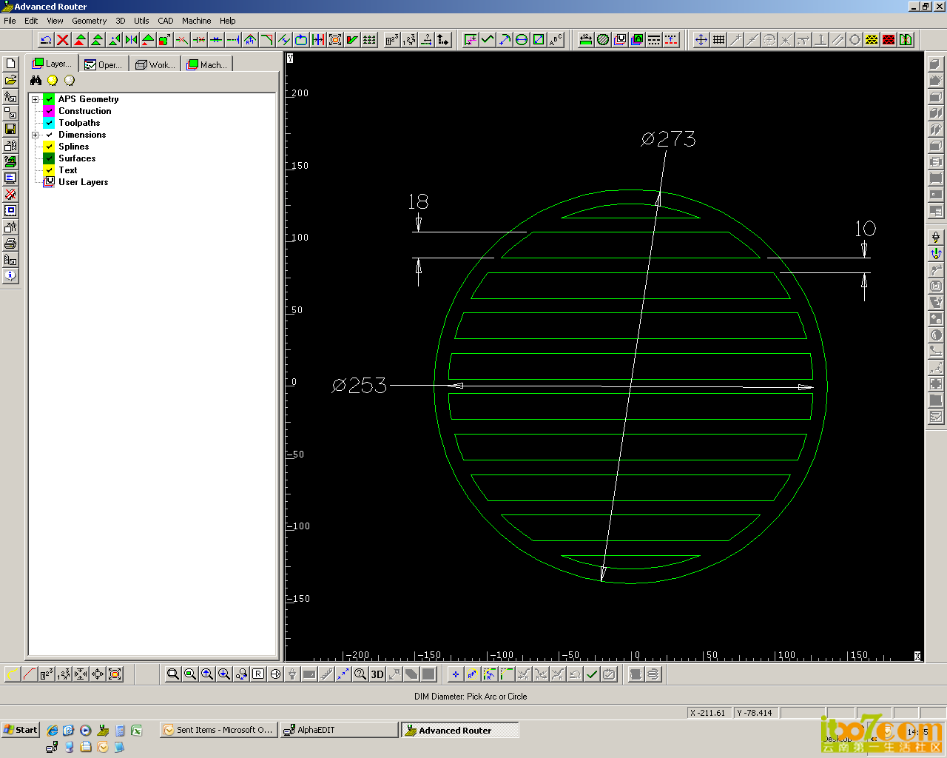
Task: Expand the APS Geometry tree node
Action: [35, 99]
